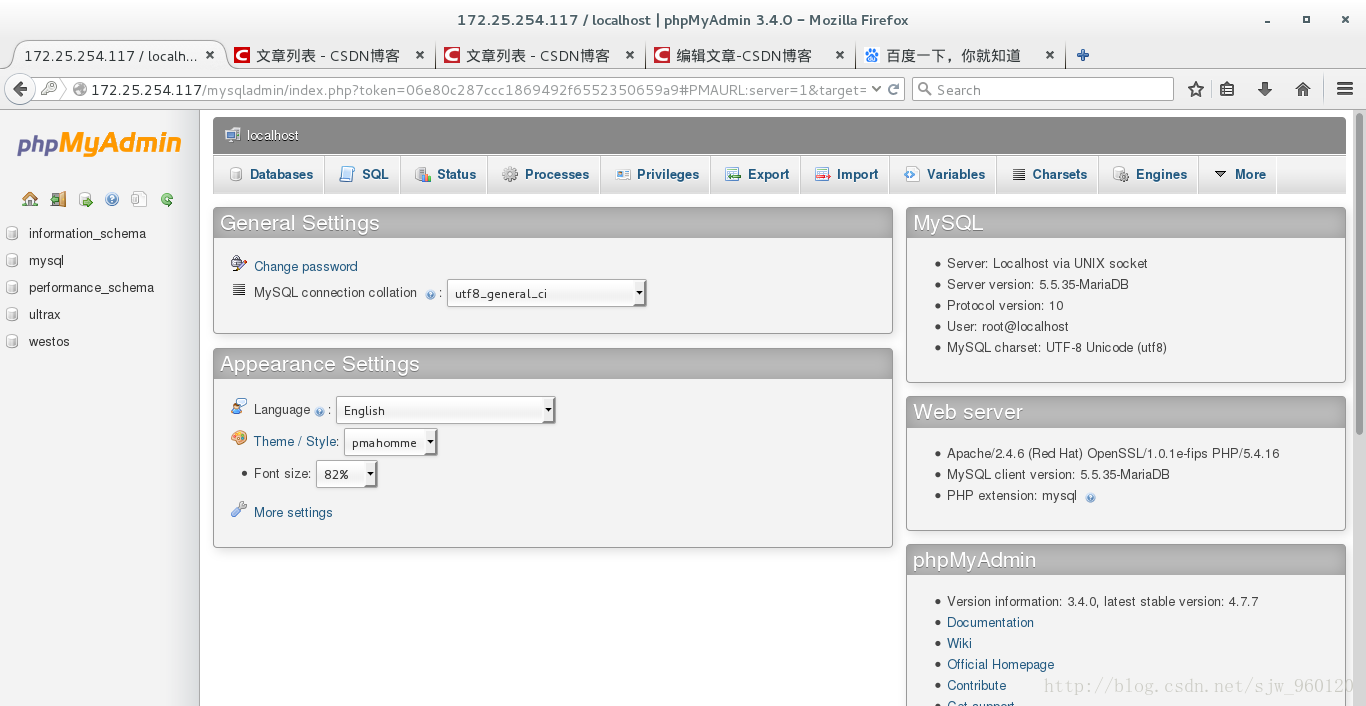Bookmark this page with star icon
The height and width of the screenshot is (706, 1366).
(x=1196, y=90)
